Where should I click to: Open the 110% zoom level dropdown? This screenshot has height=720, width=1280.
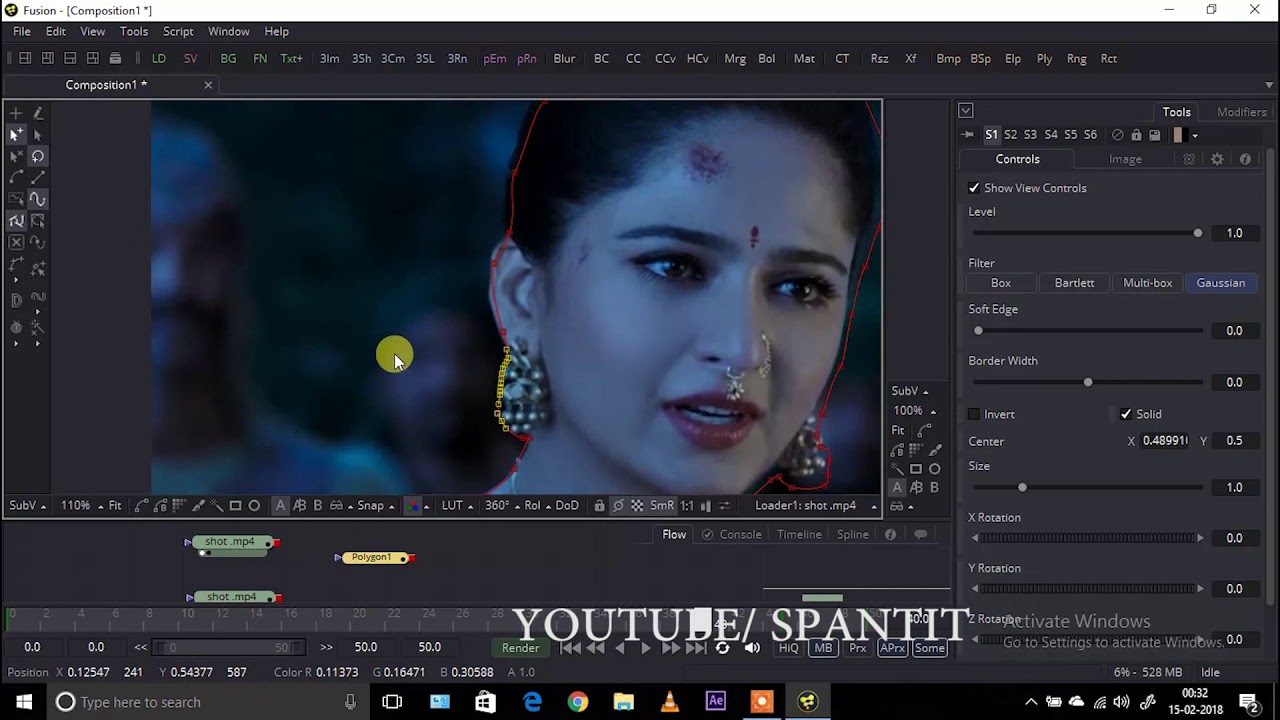81,506
